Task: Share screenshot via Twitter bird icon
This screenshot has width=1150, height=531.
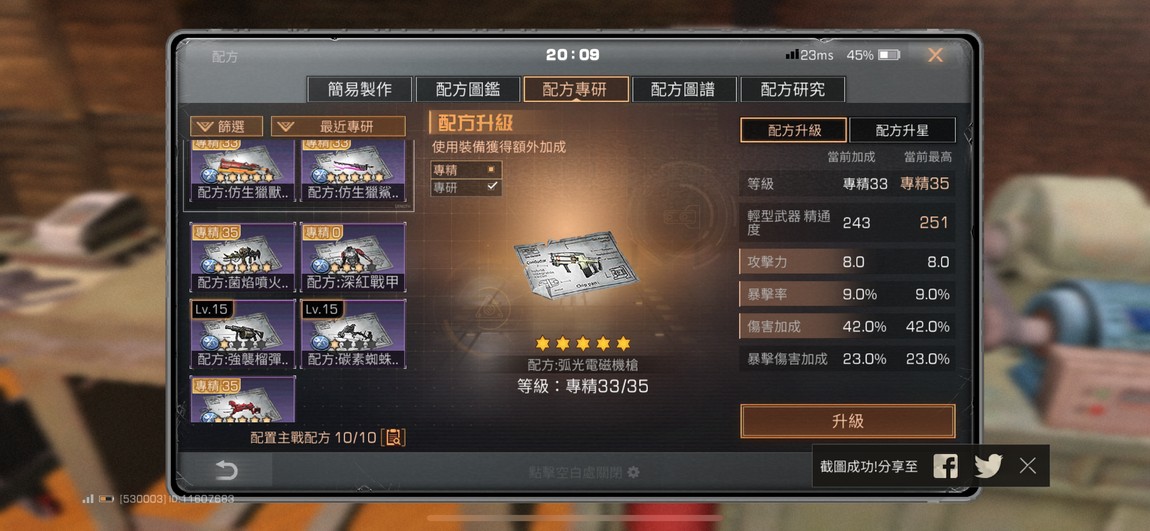Action: [x=988, y=466]
